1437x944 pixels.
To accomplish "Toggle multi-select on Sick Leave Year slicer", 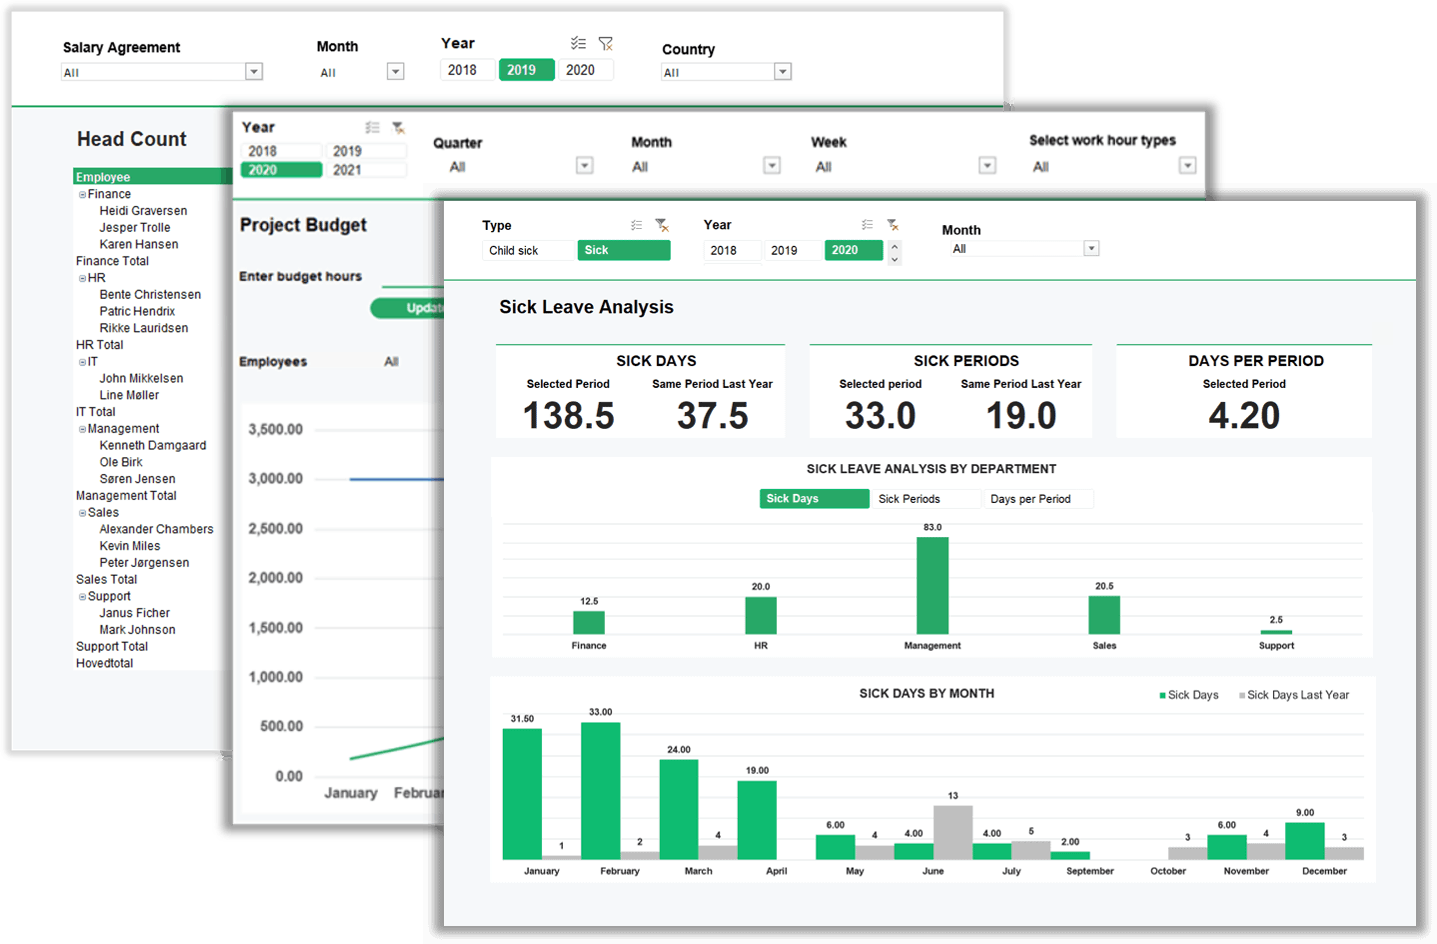I will pos(867,225).
